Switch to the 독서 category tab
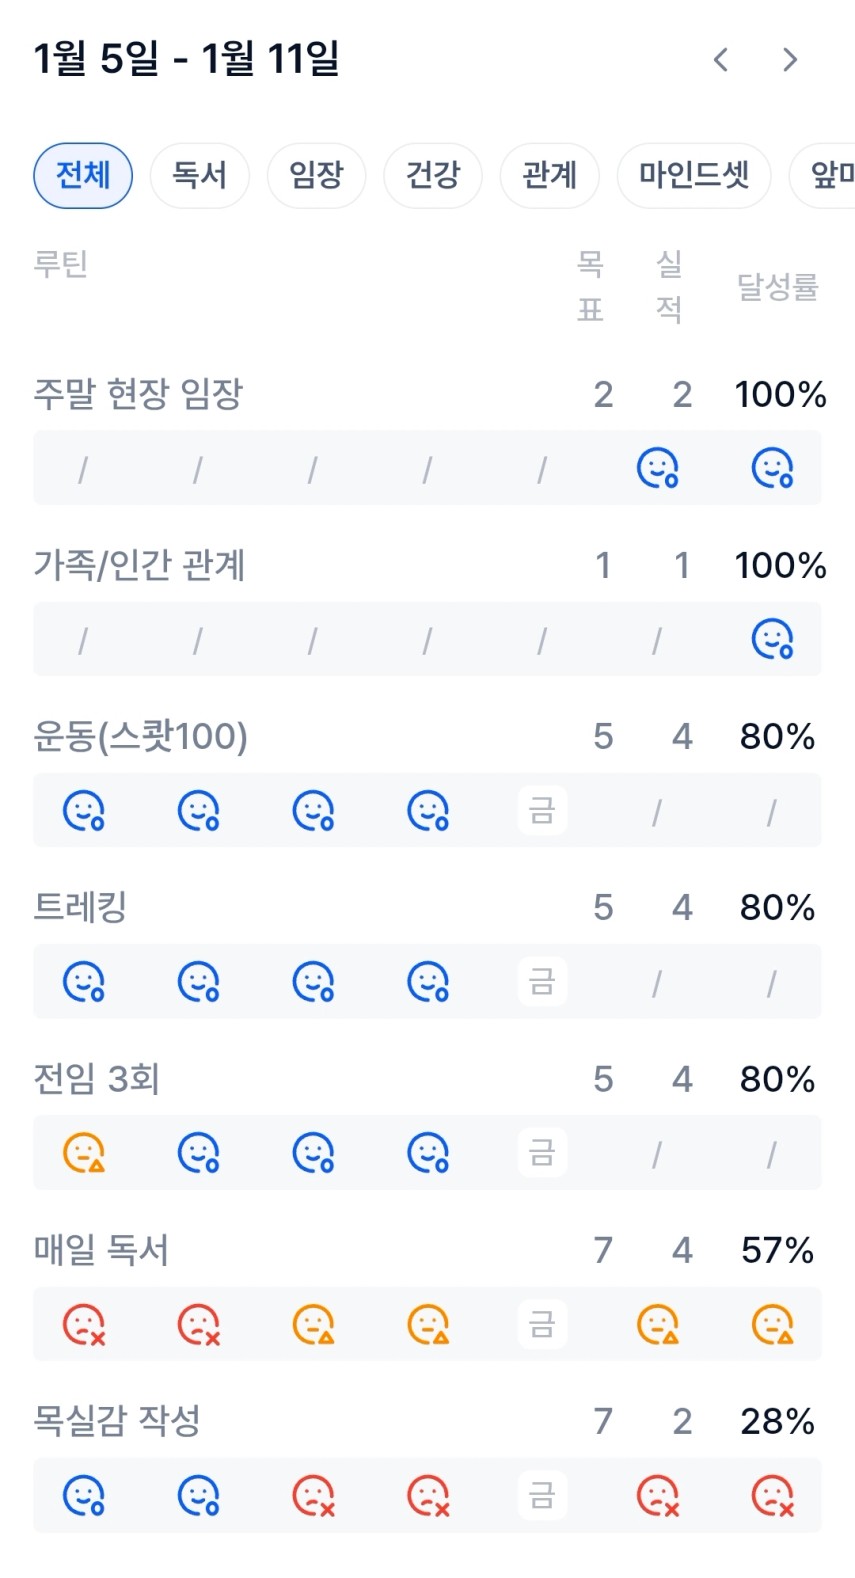The height and width of the screenshot is (1578, 855). coord(199,176)
